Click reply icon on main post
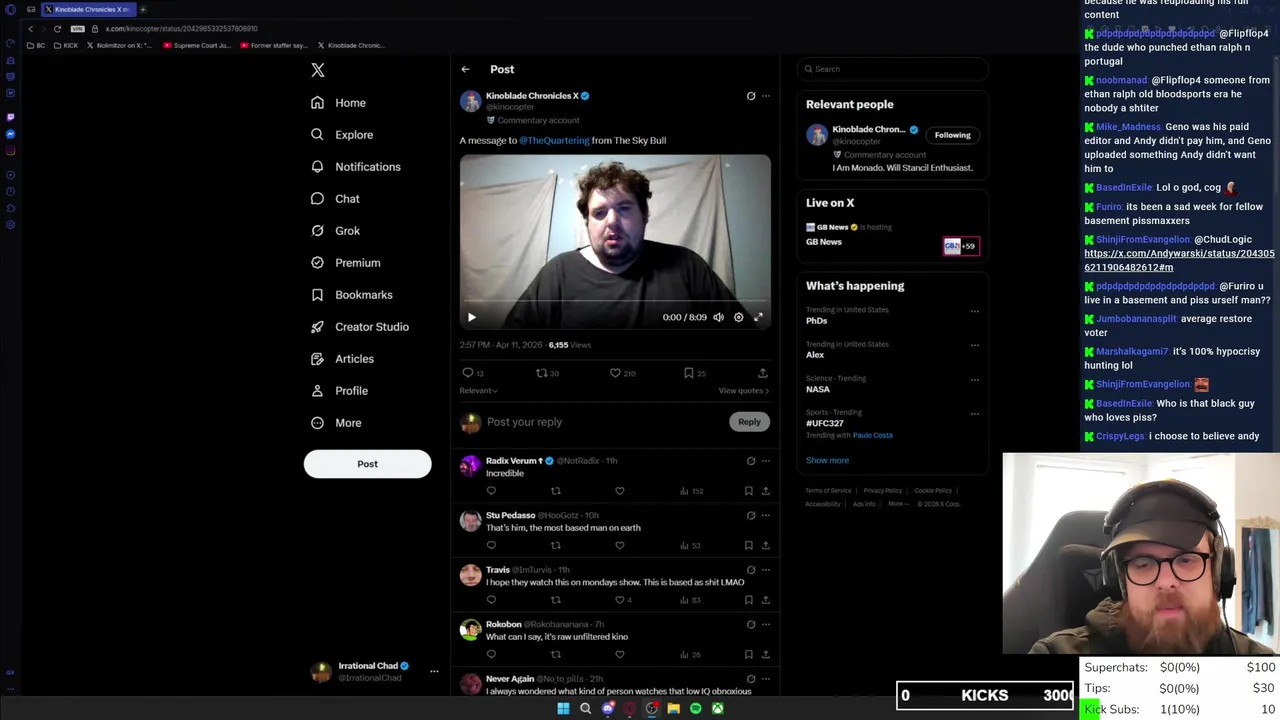This screenshot has height=720, width=1280. 468,373
